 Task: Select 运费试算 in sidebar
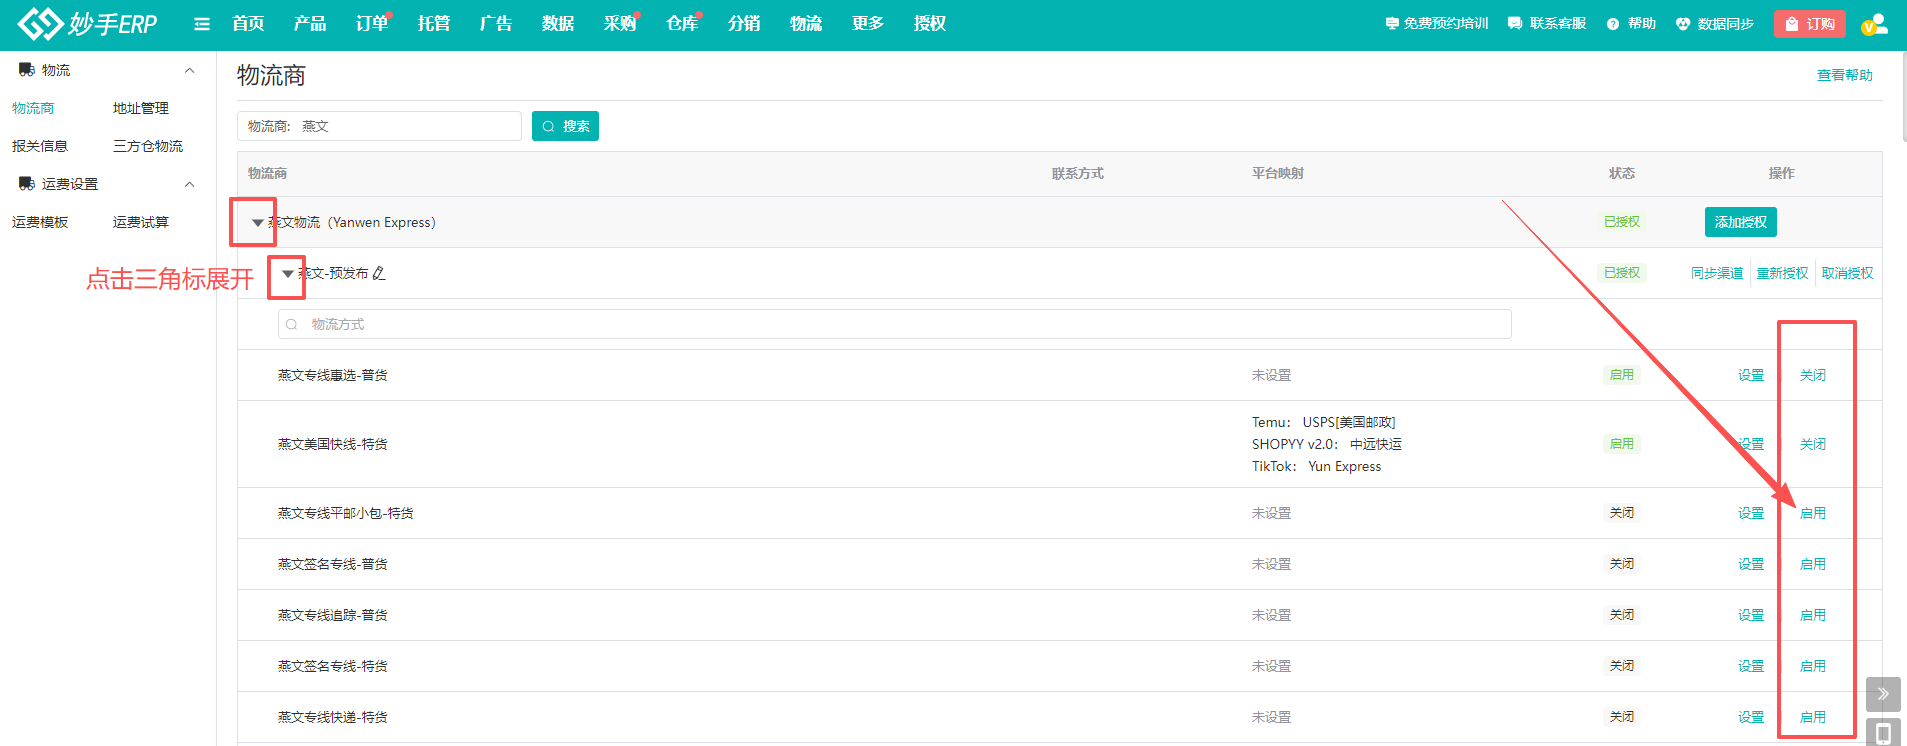141,222
